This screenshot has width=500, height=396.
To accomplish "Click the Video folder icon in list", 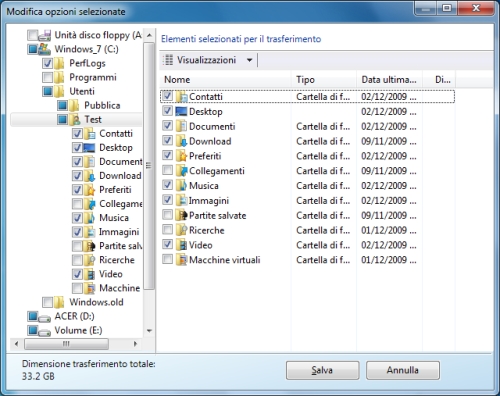I will (x=182, y=245).
